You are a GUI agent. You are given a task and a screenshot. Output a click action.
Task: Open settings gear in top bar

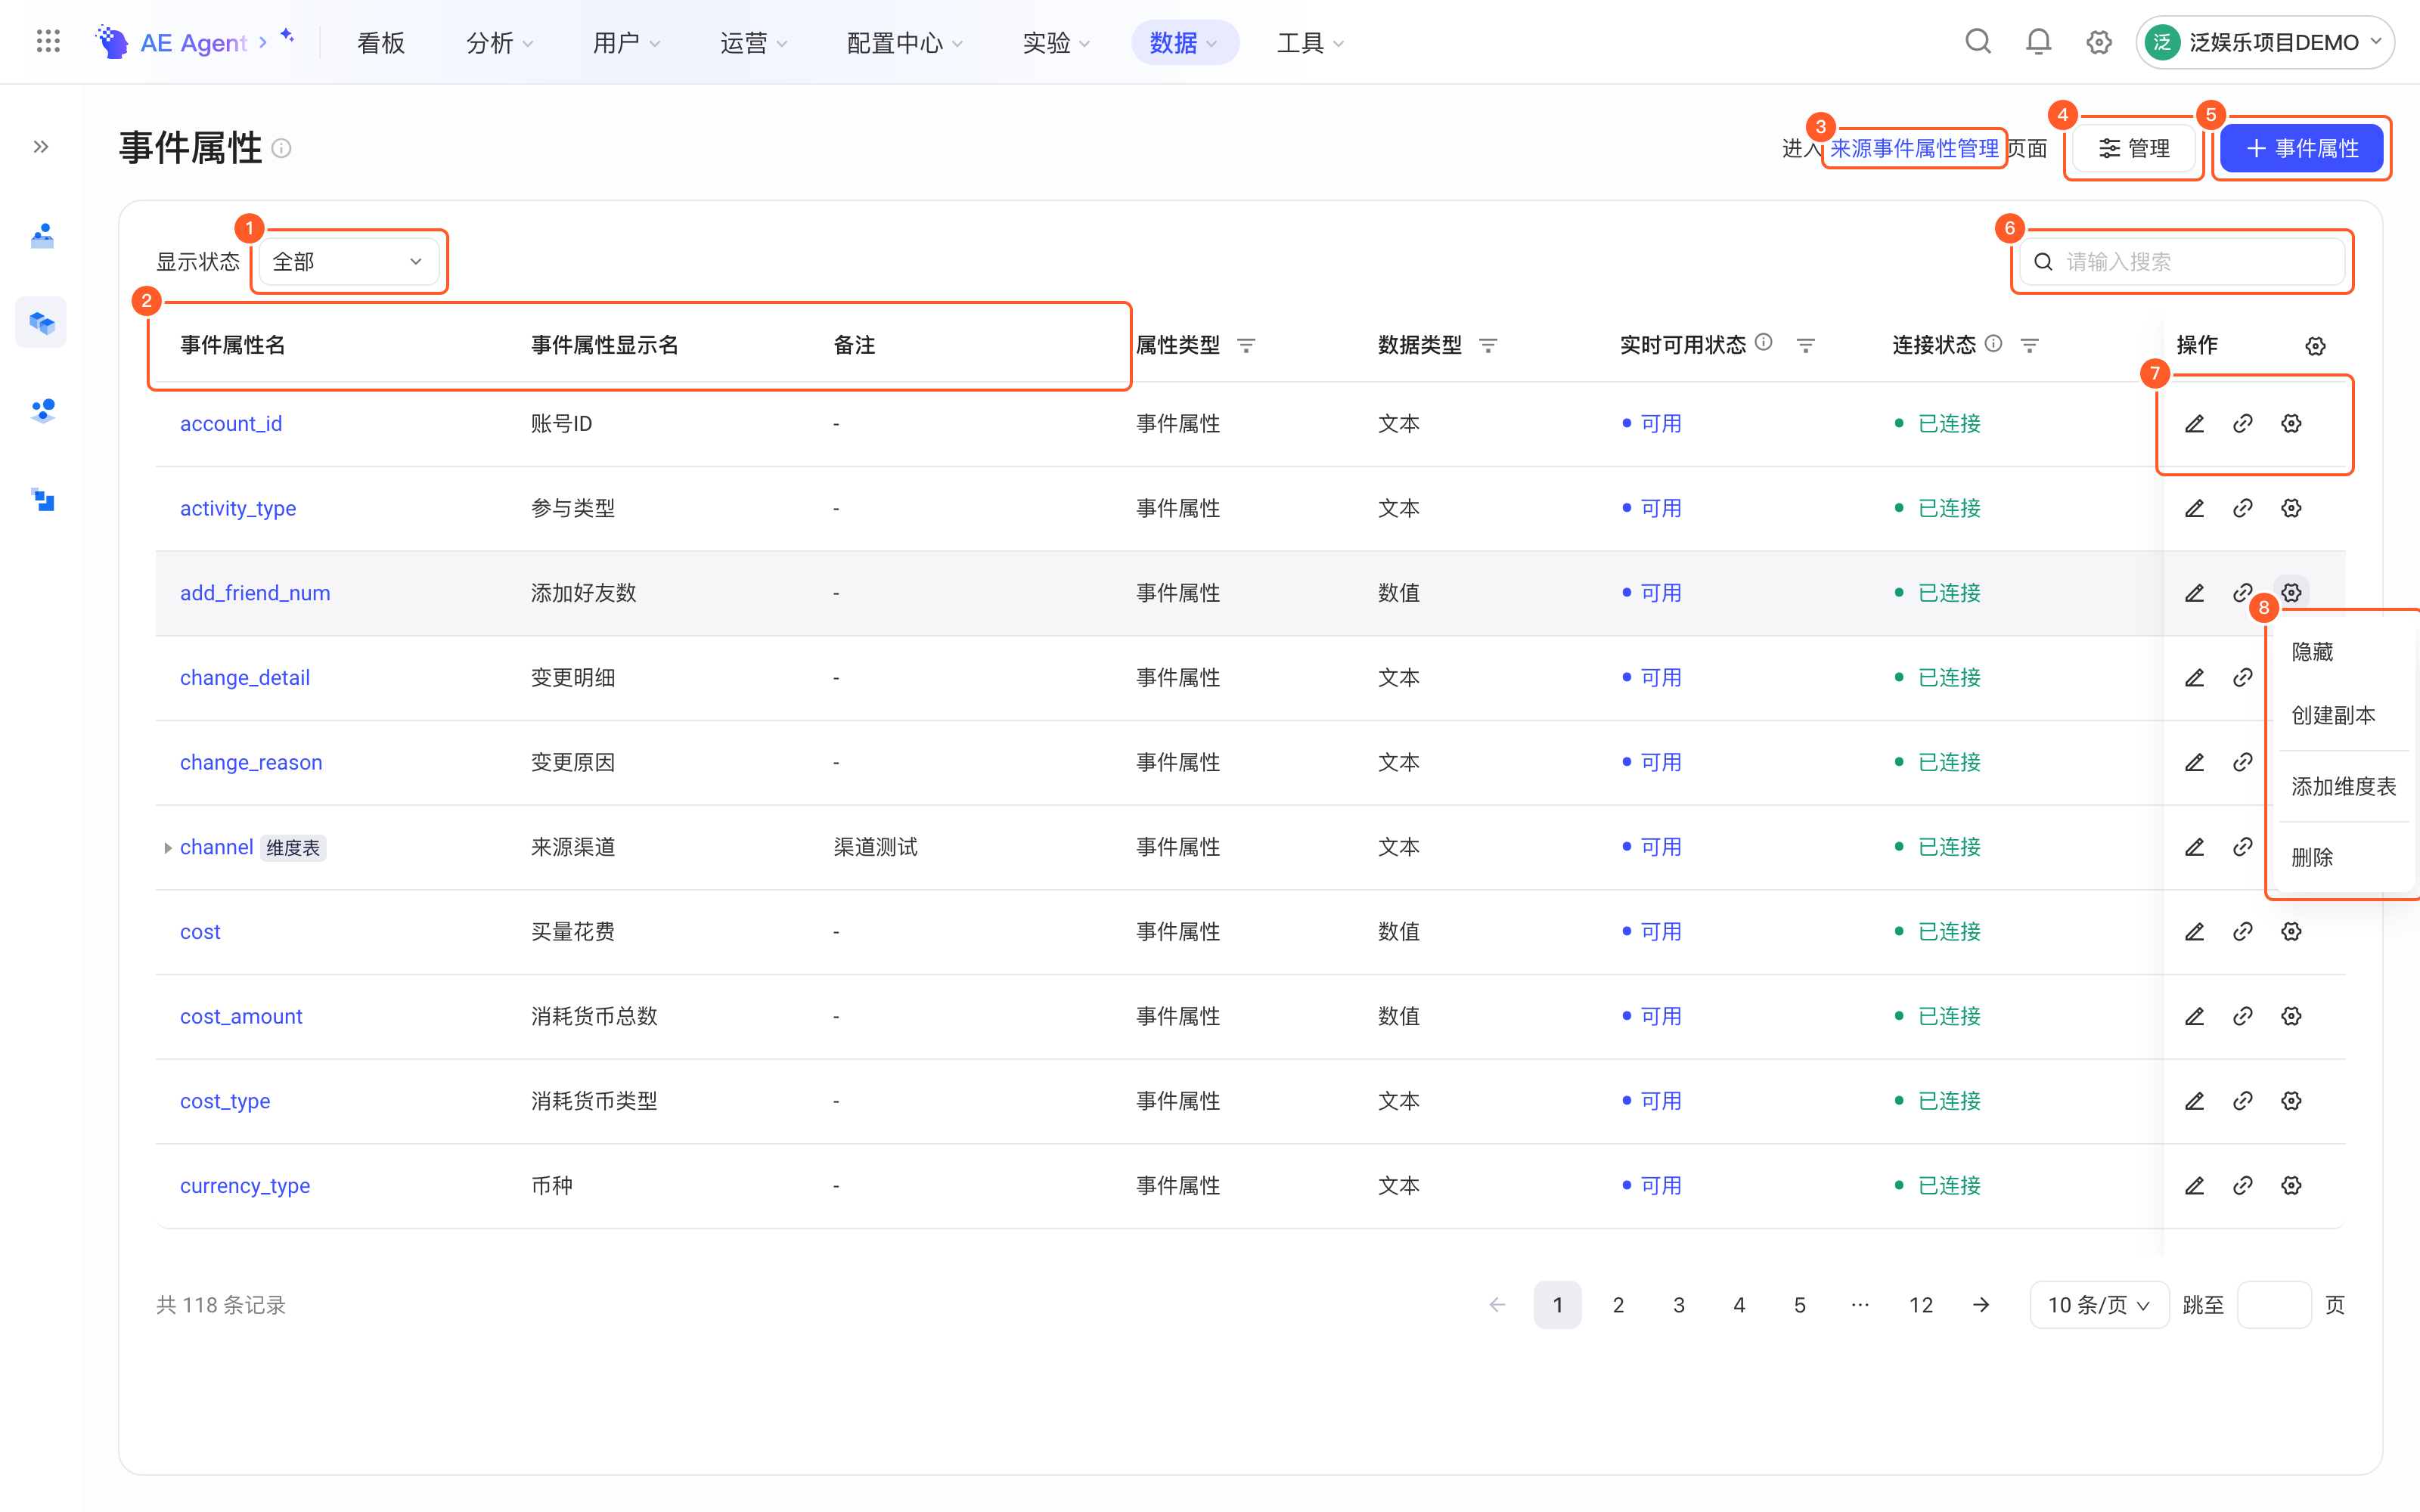(2098, 42)
